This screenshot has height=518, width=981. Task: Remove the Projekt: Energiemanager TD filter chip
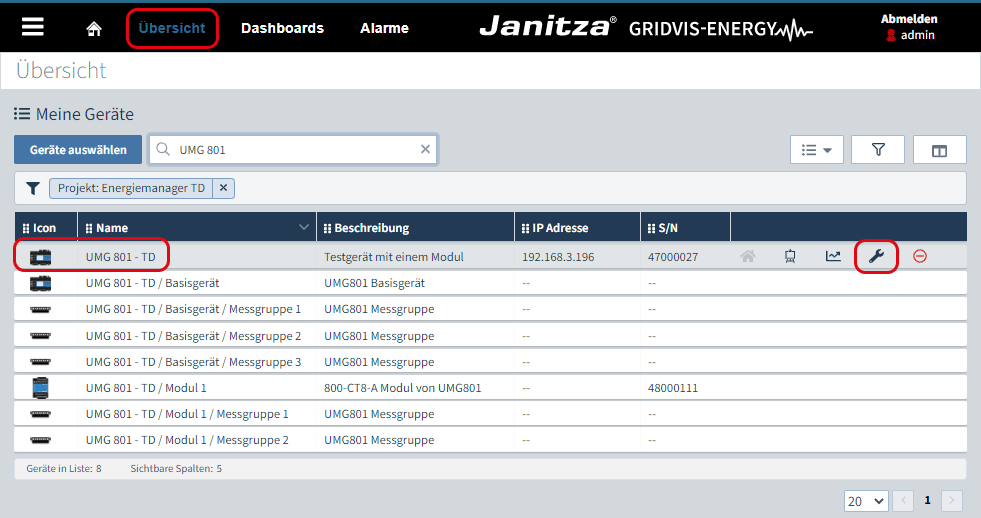(224, 187)
